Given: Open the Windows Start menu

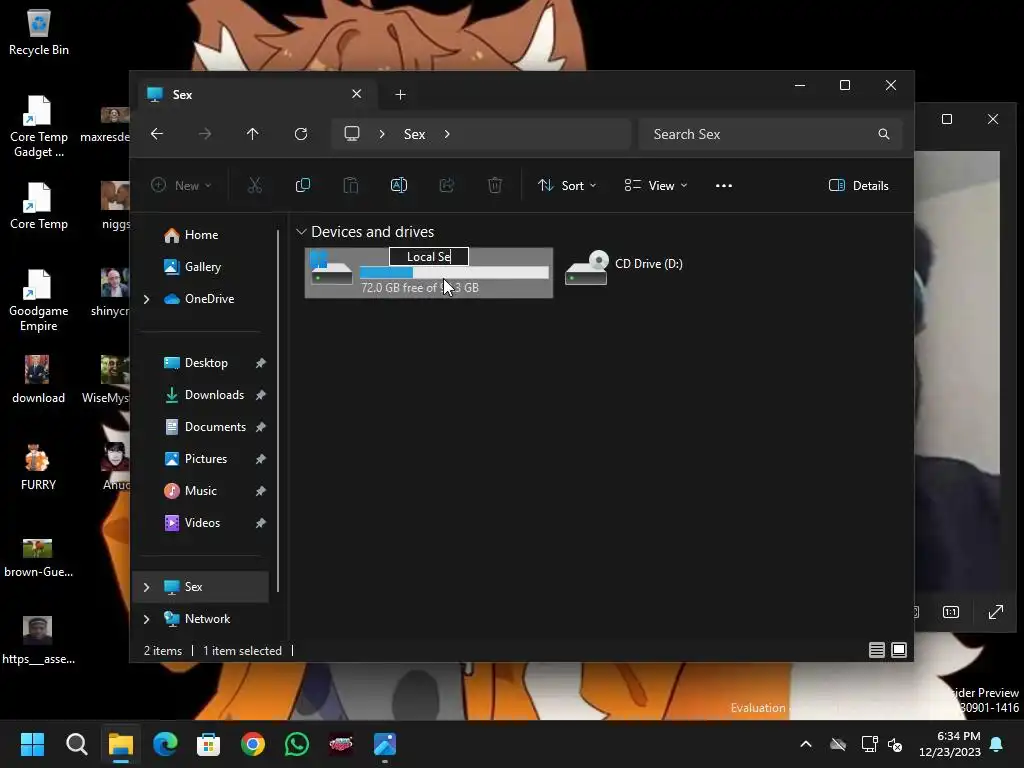Looking at the screenshot, I should 32,744.
